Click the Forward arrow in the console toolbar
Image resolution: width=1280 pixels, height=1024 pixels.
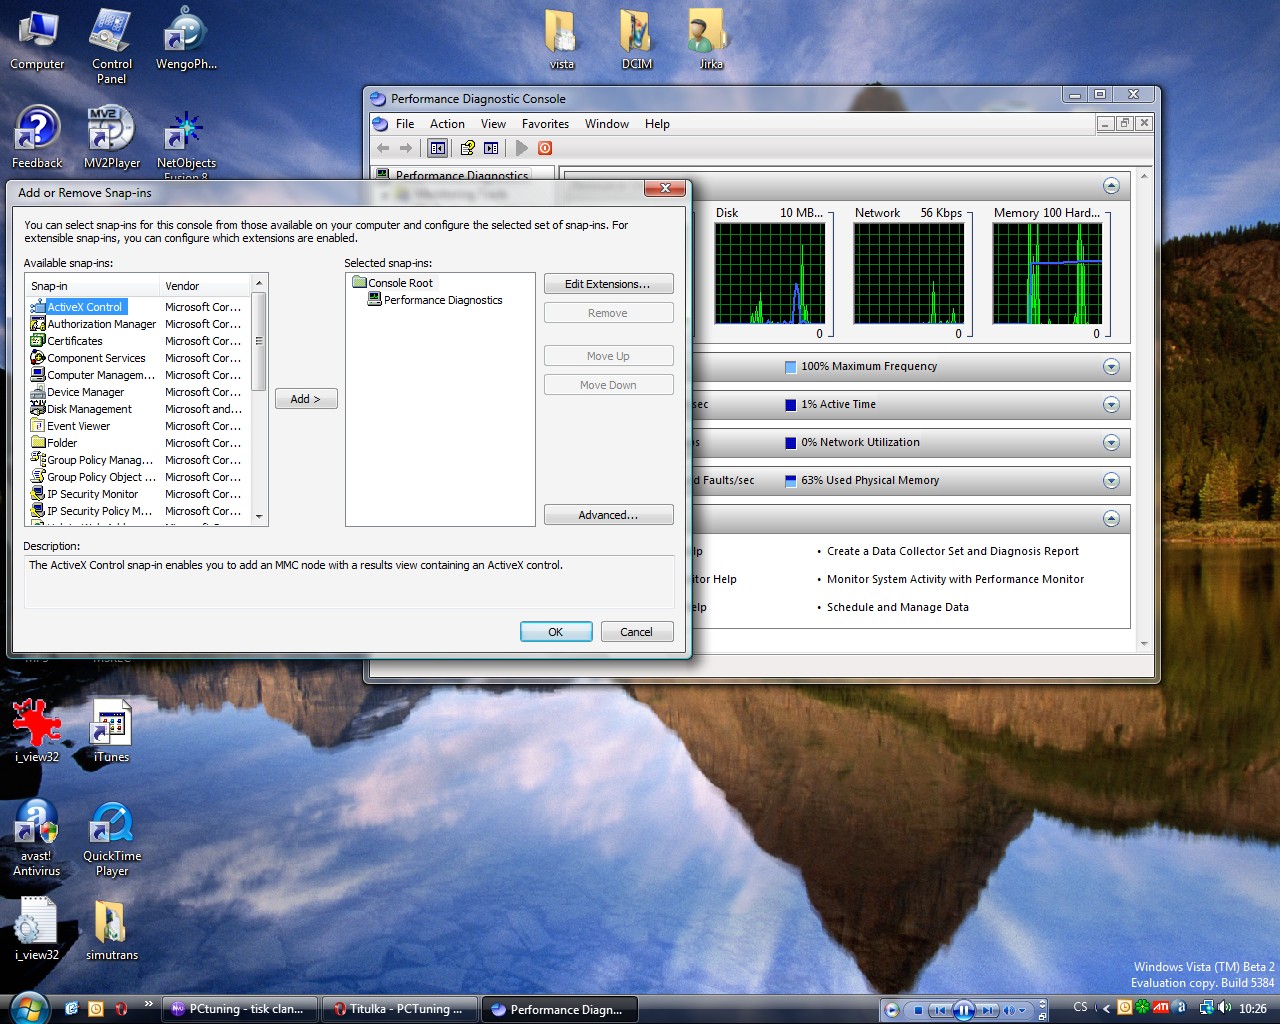(x=406, y=148)
